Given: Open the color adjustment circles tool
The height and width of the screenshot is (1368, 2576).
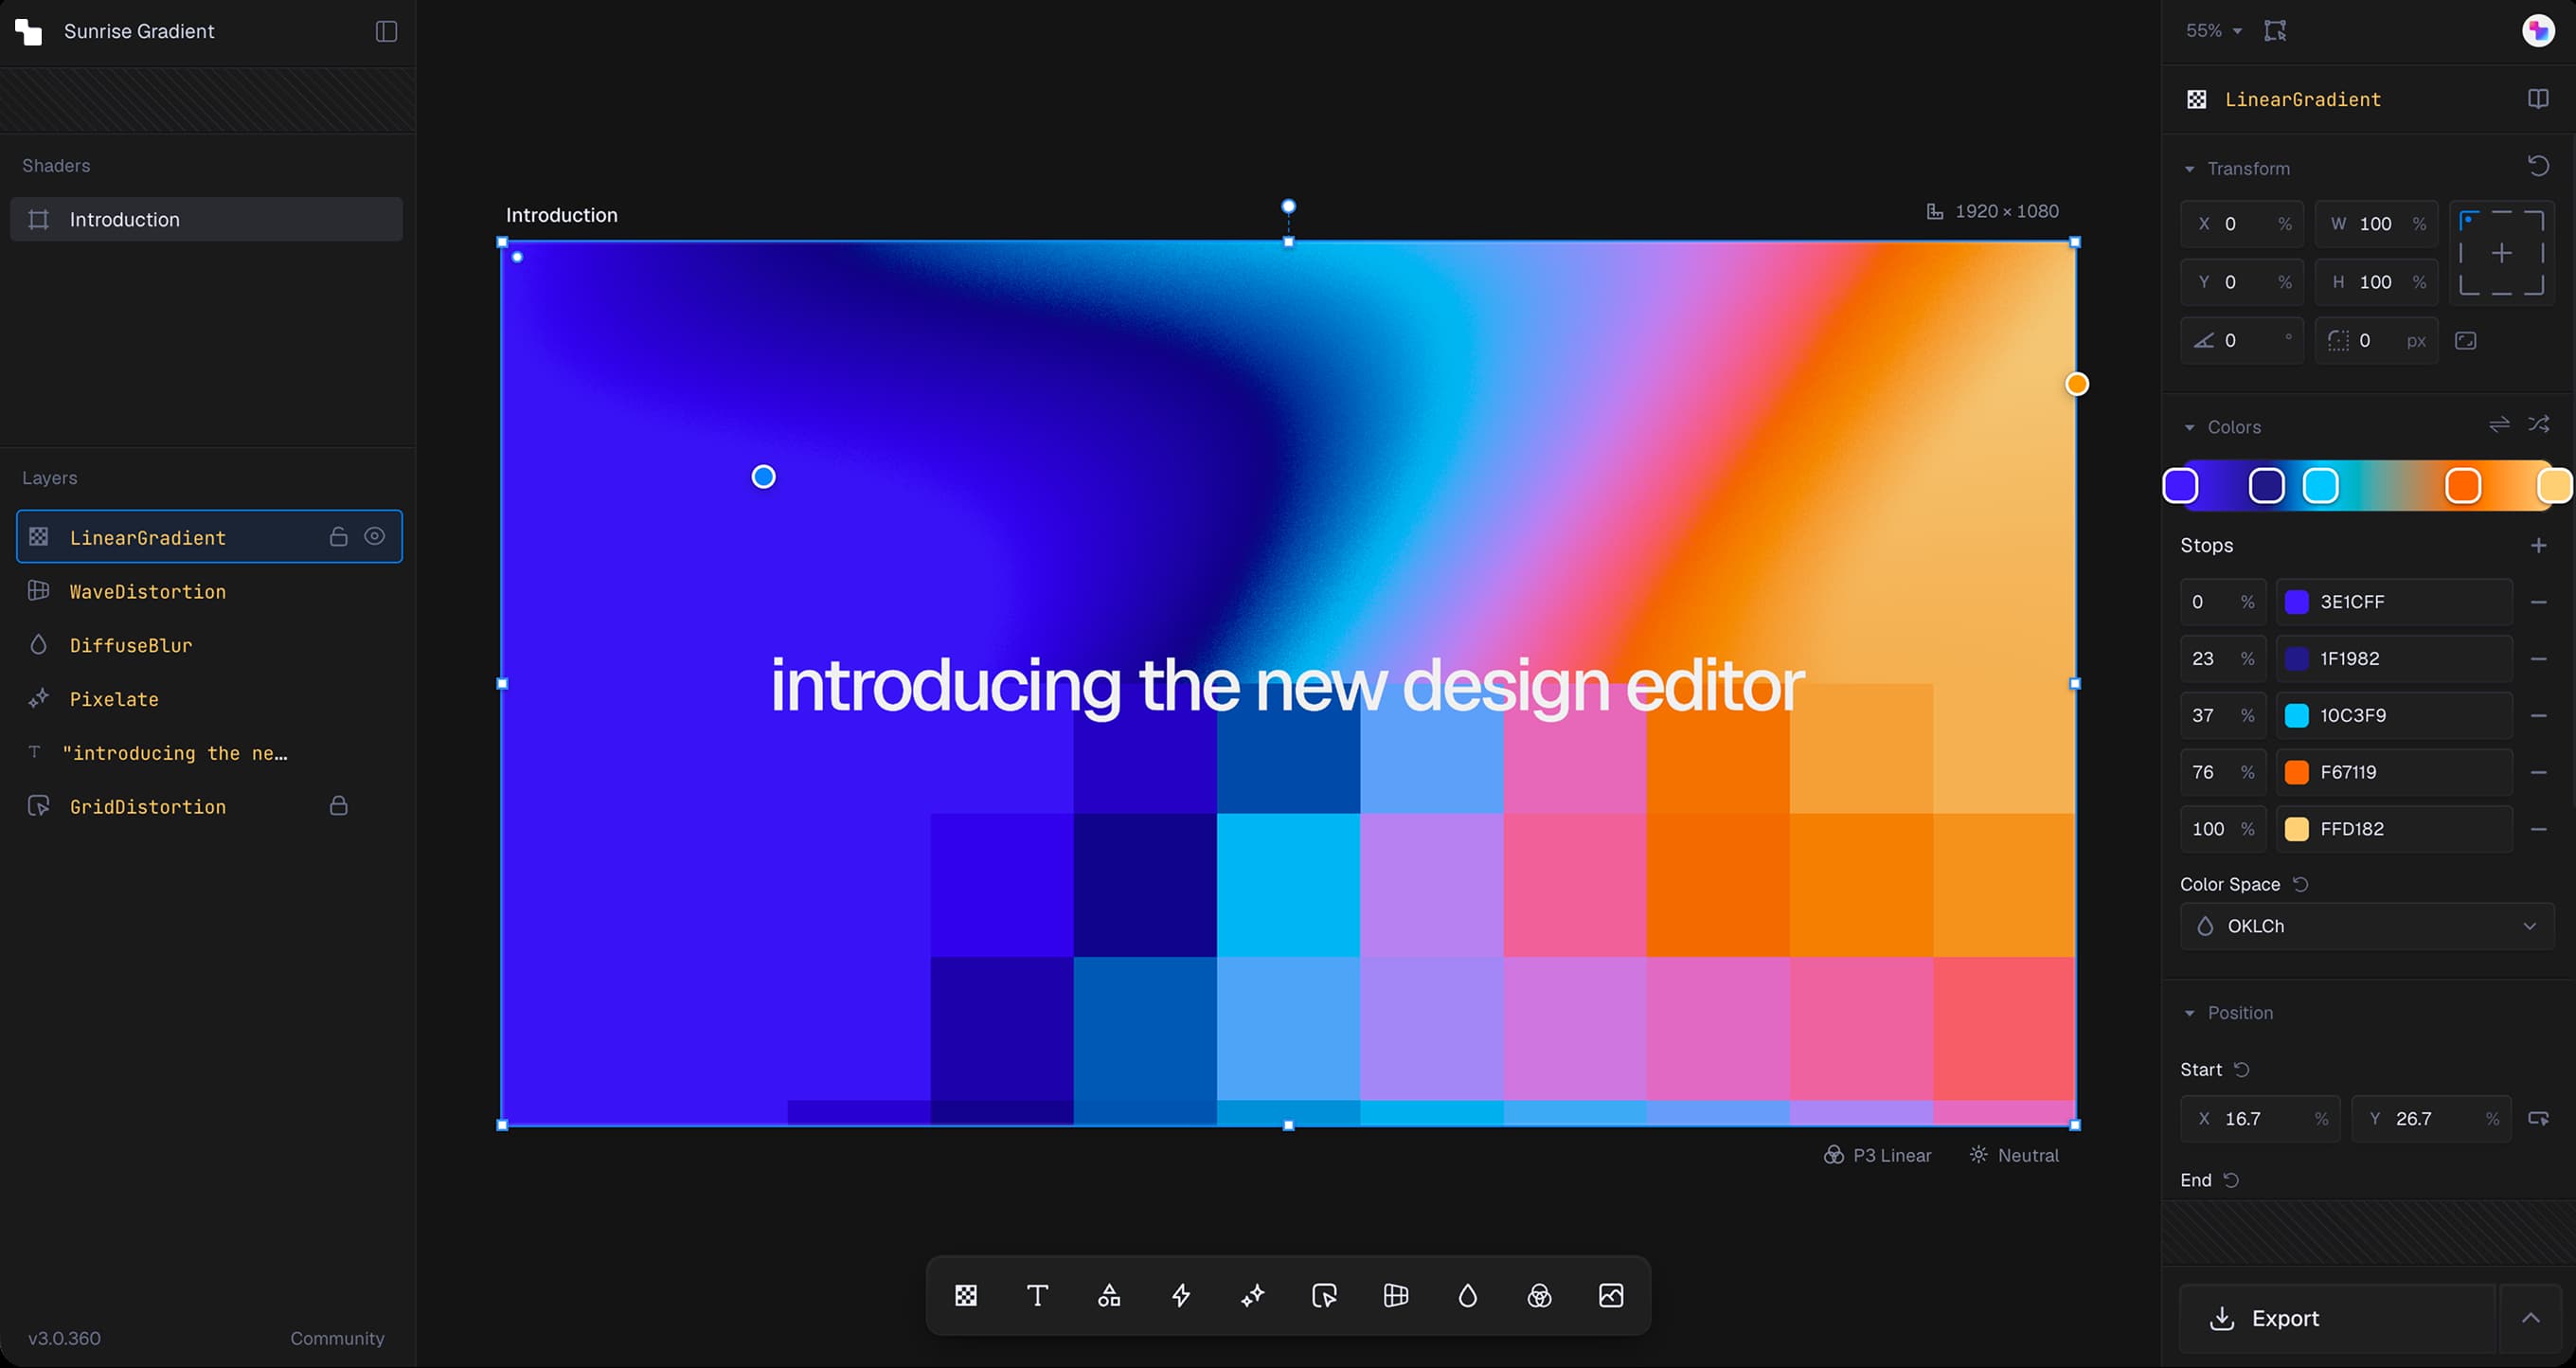Looking at the screenshot, I should pos(1539,1296).
